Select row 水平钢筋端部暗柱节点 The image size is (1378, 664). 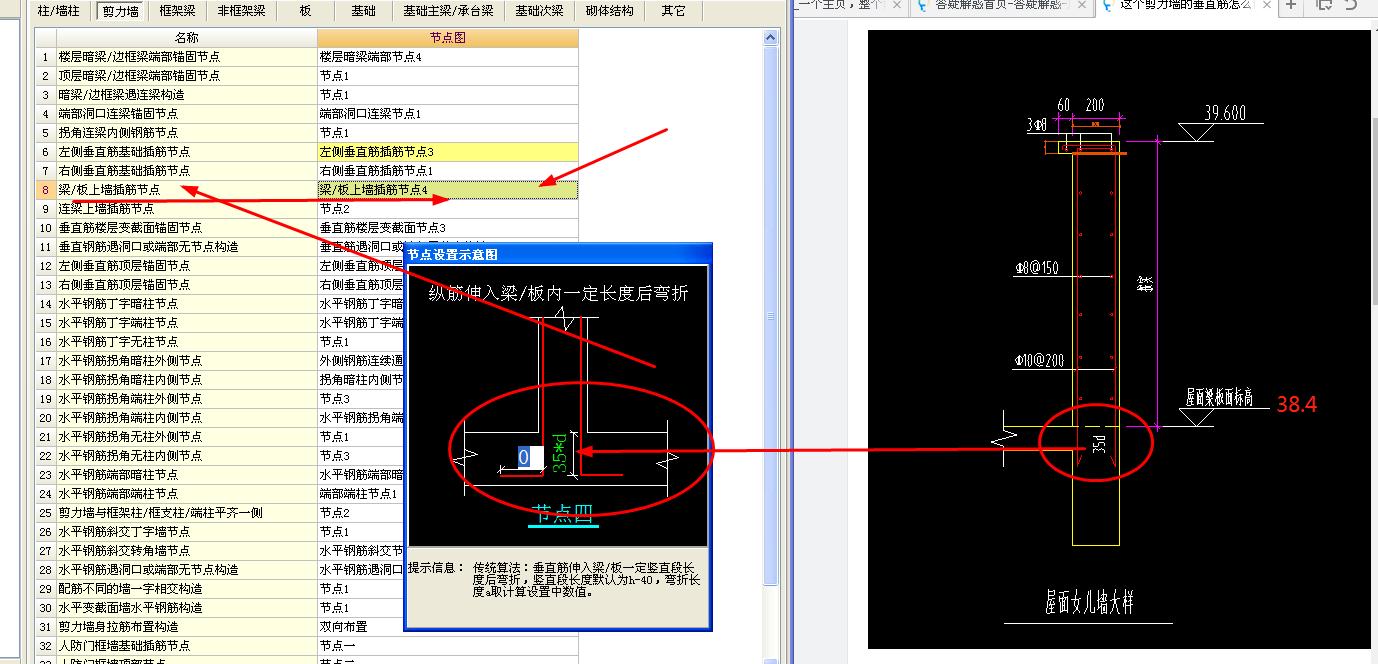186,475
